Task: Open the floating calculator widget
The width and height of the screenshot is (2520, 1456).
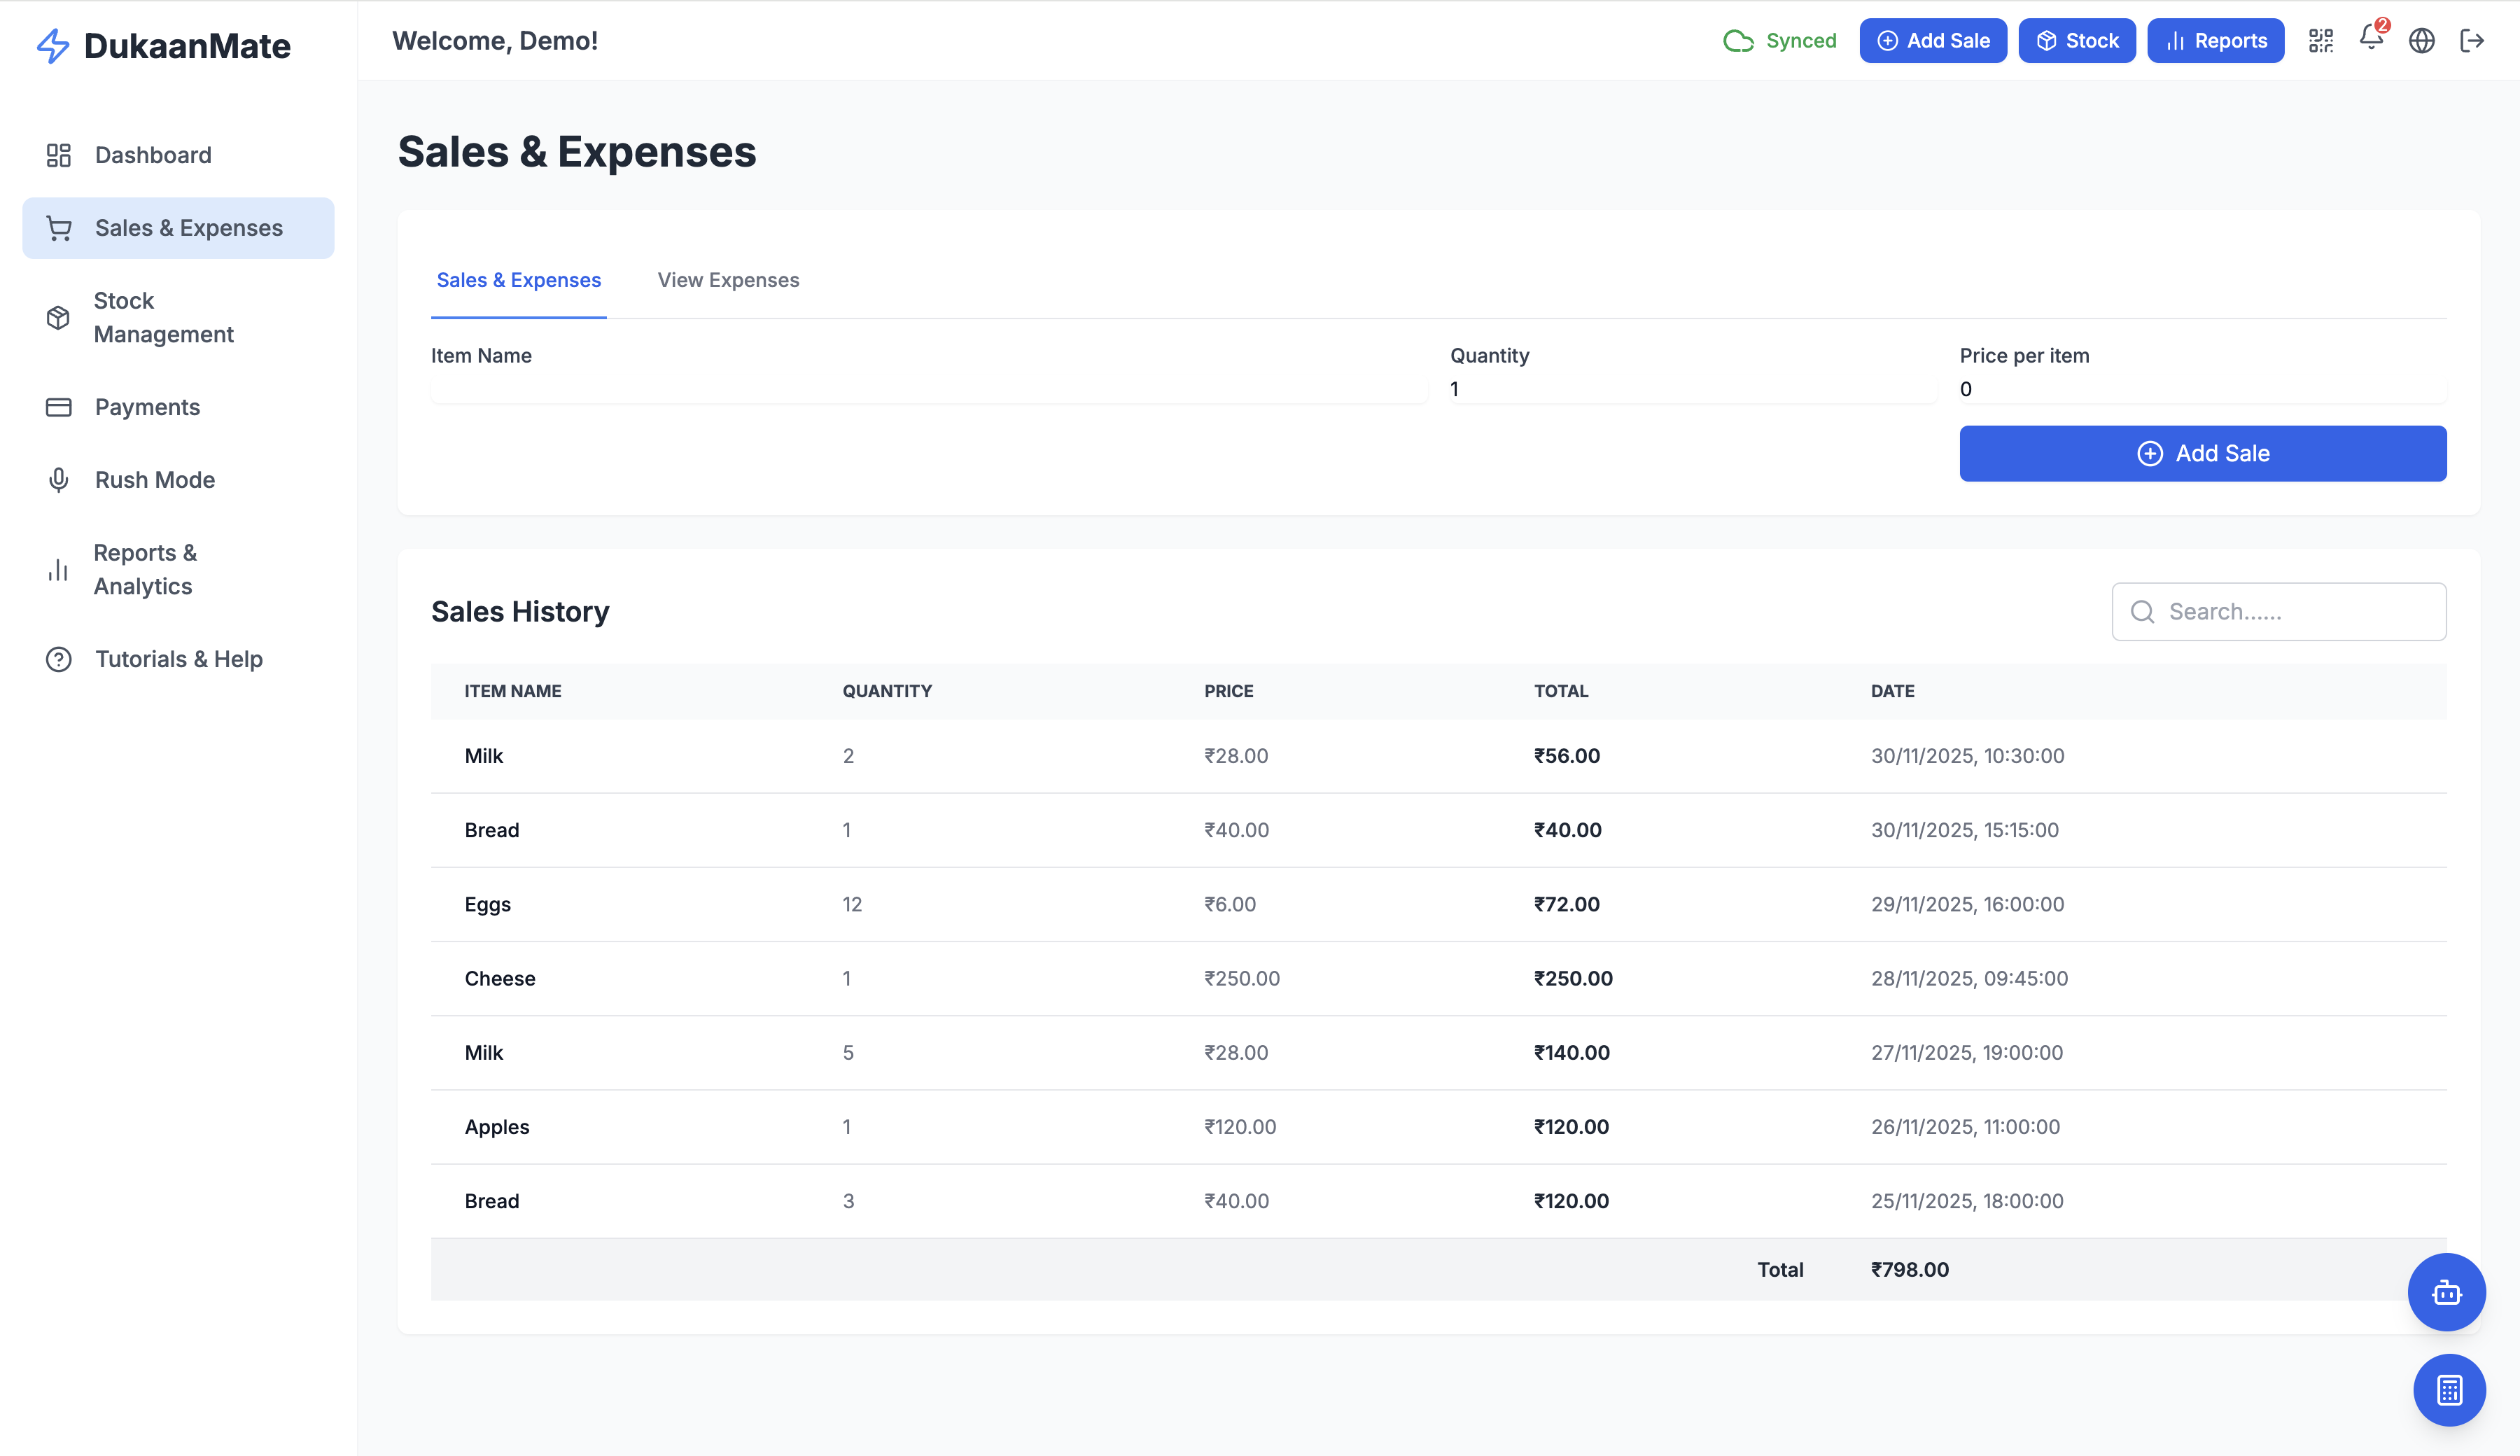Action: 2448,1389
